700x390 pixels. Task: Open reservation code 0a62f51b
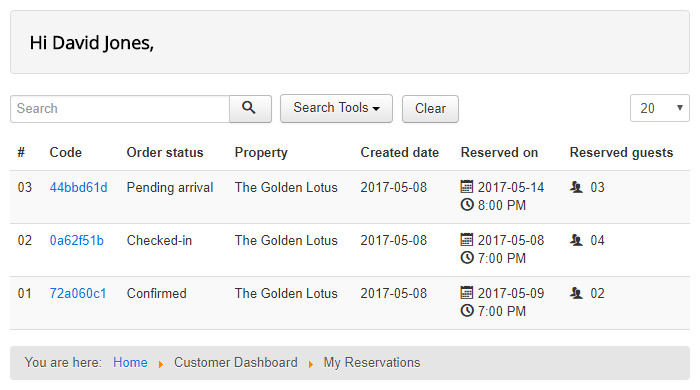(x=77, y=241)
